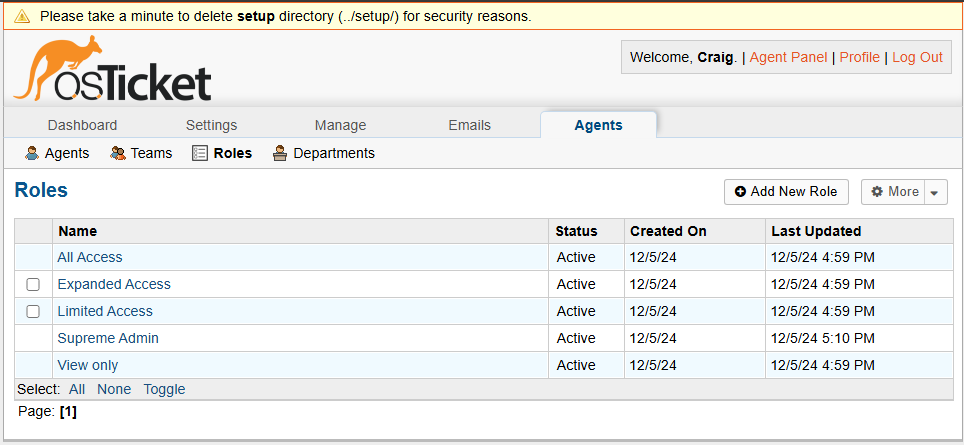Image resolution: width=964 pixels, height=445 pixels.
Task: Click the Roles list icon
Action: pyautogui.click(x=200, y=153)
